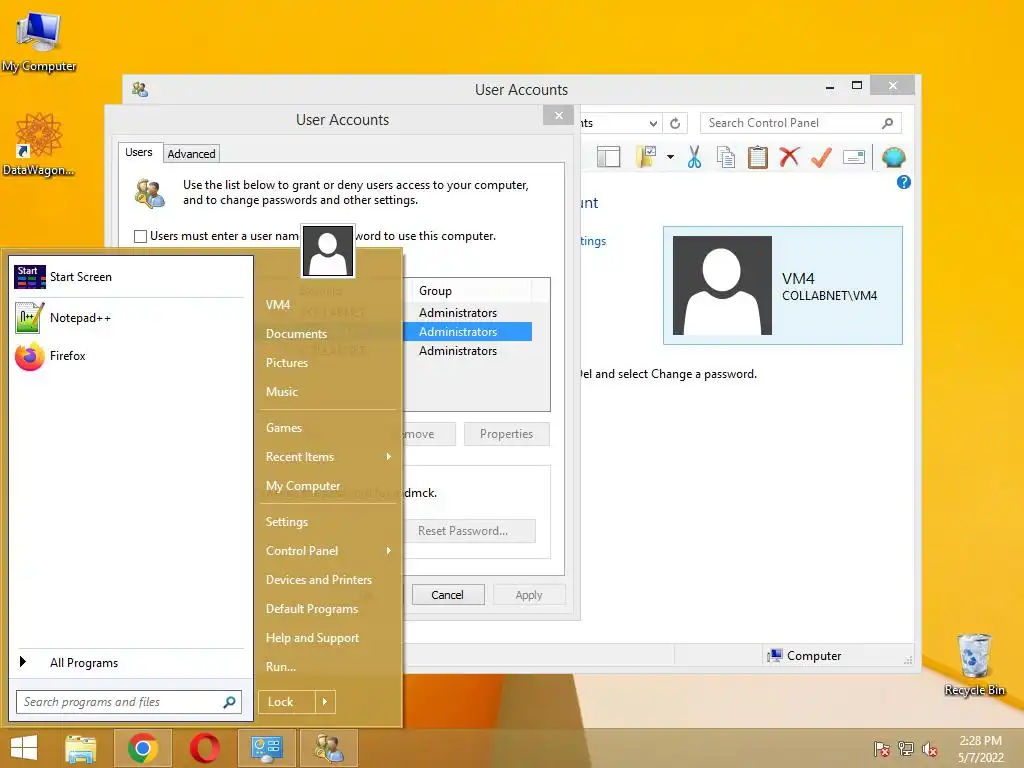Viewport: 1024px width, 768px height.
Task: Switch to Control Panel taskbar item
Action: pyautogui.click(x=266, y=748)
